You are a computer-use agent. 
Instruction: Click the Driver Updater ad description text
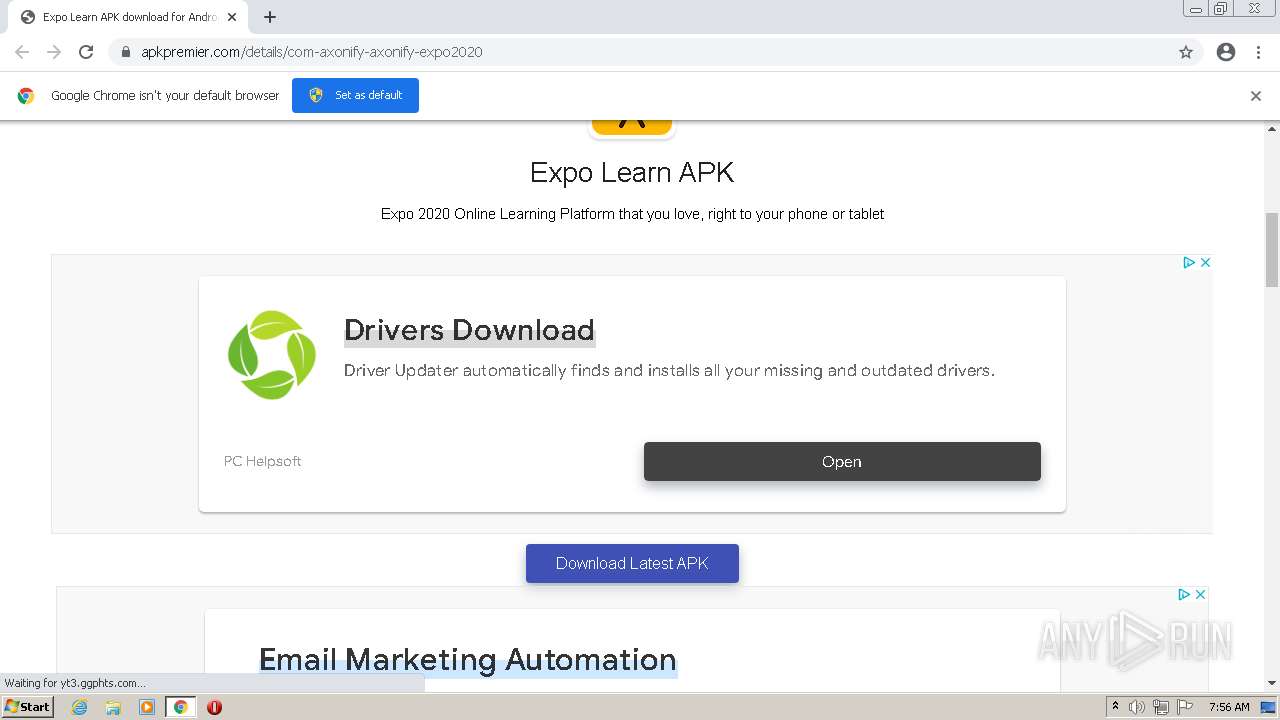[669, 370]
